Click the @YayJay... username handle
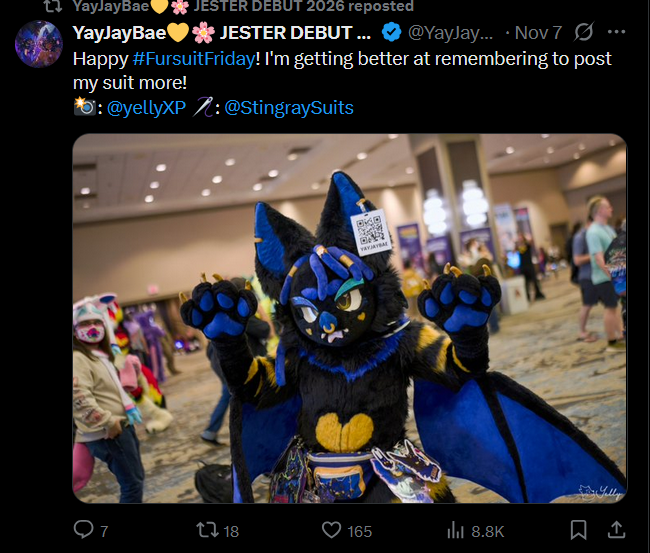Image resolution: width=650 pixels, height=553 pixels. tap(451, 33)
